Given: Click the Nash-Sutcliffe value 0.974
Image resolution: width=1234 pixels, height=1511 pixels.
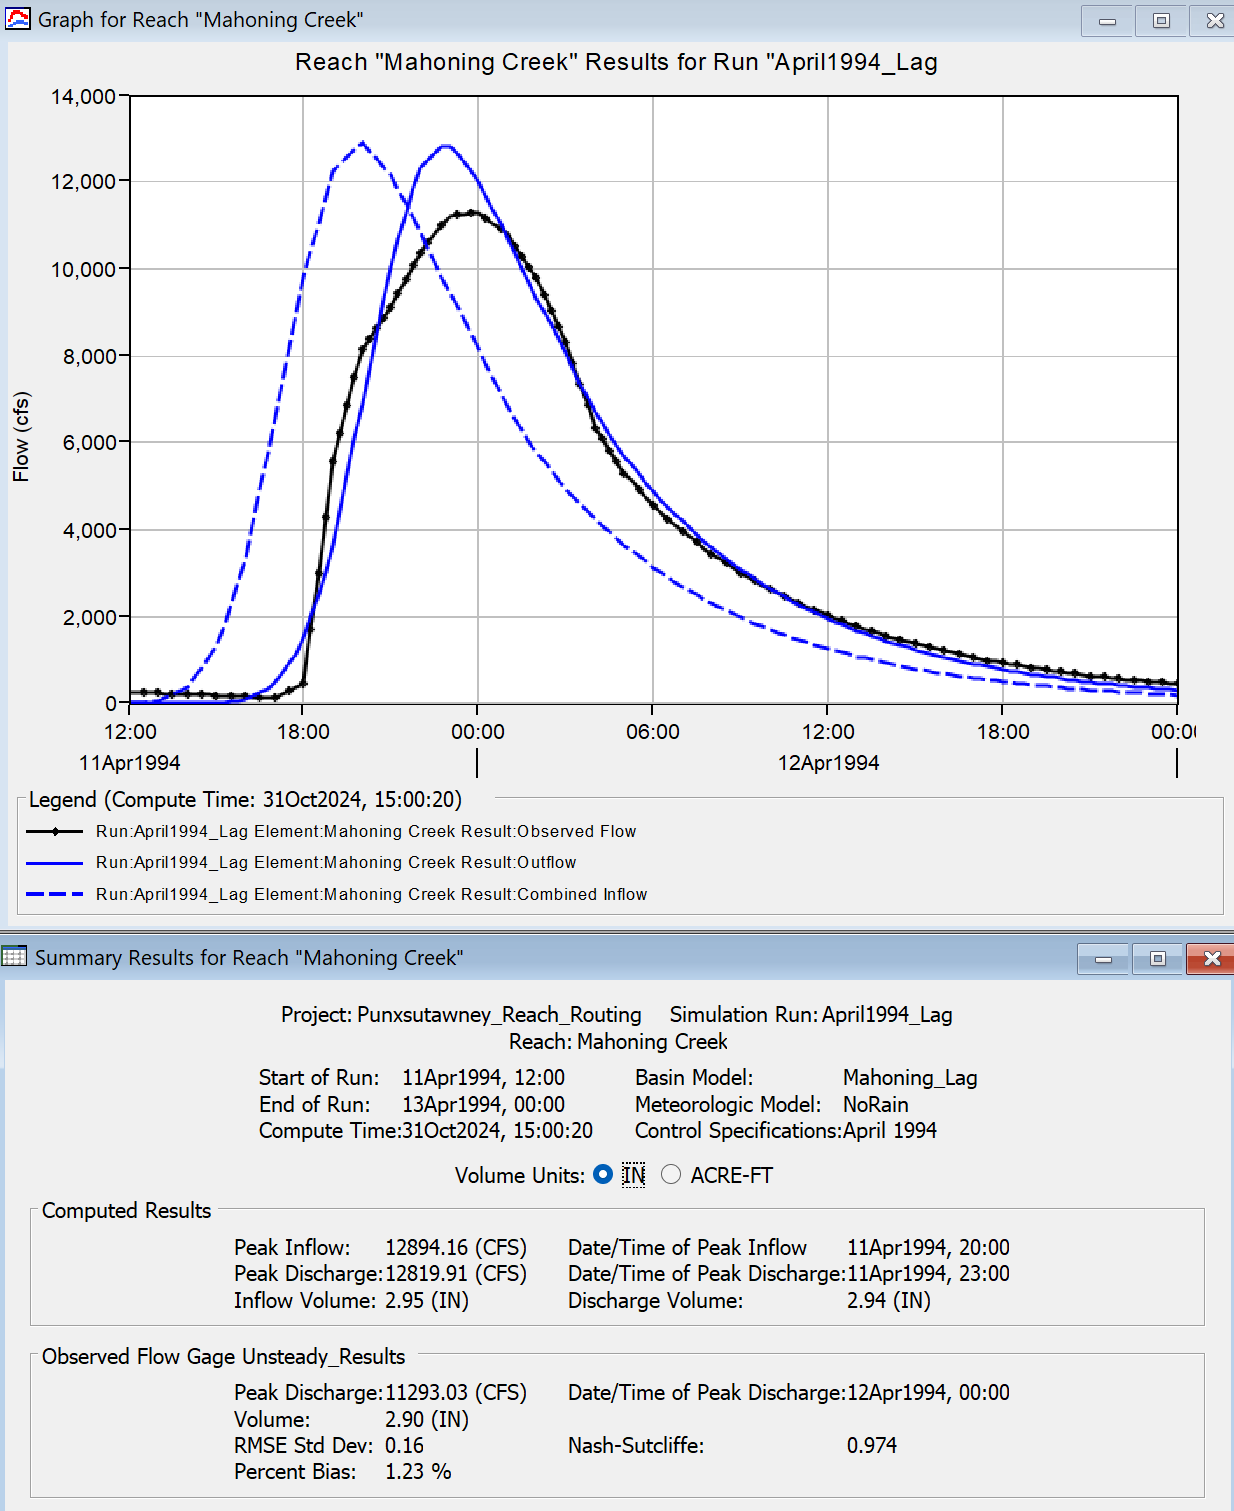Looking at the screenshot, I should (x=872, y=1445).
